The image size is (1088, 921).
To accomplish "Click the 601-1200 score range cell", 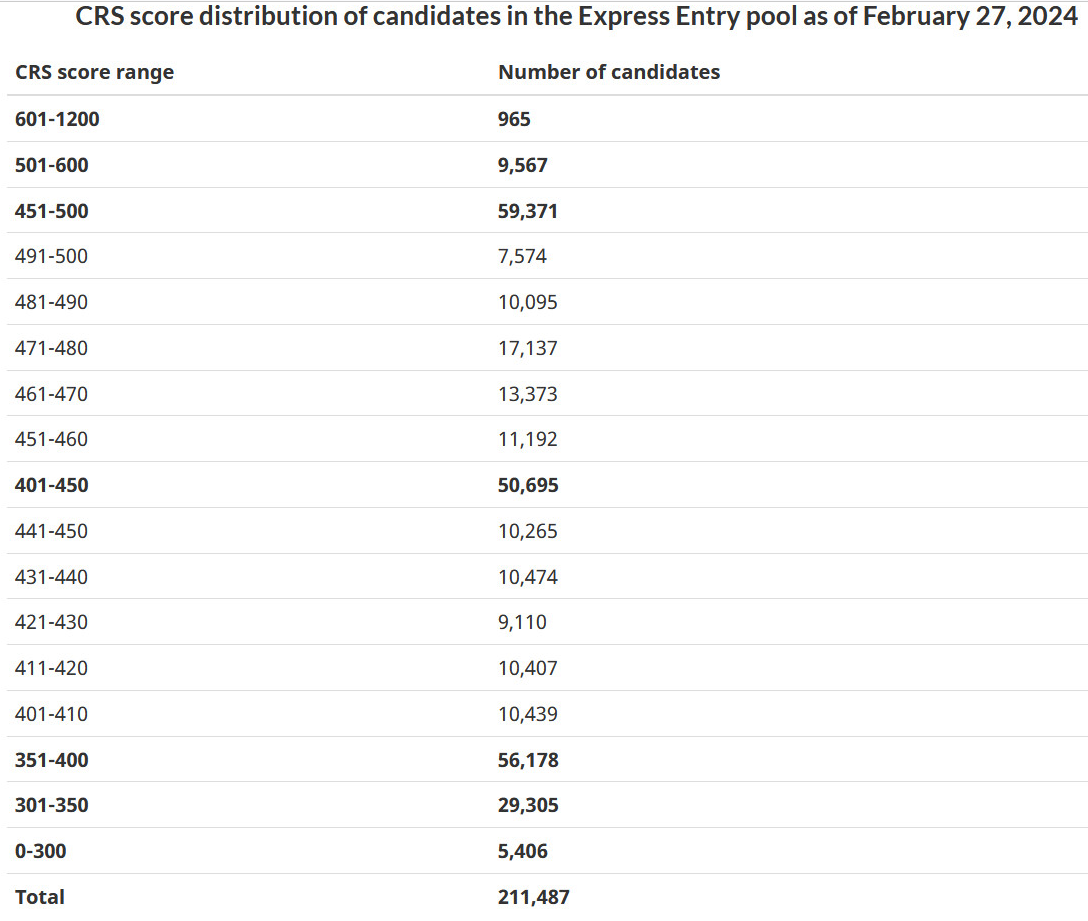I will point(57,119).
